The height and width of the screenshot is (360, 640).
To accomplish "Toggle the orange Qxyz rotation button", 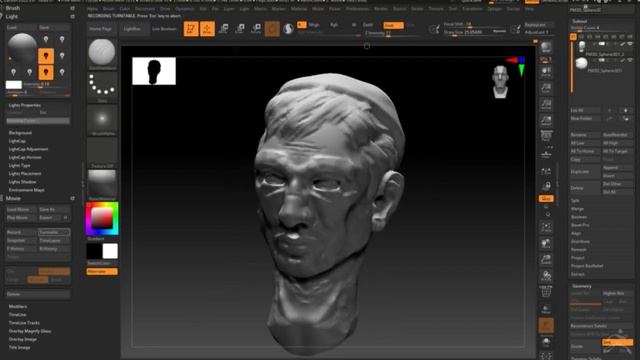I will tap(546, 199).
